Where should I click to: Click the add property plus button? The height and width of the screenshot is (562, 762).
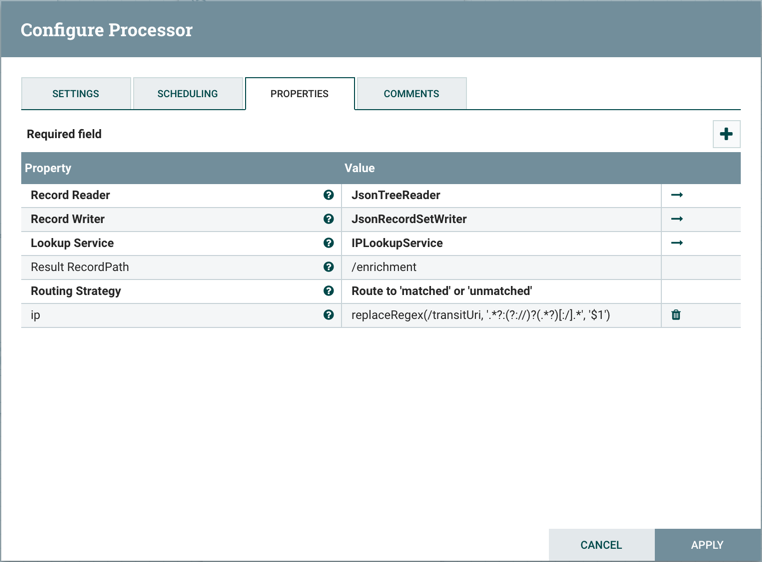[x=726, y=134]
